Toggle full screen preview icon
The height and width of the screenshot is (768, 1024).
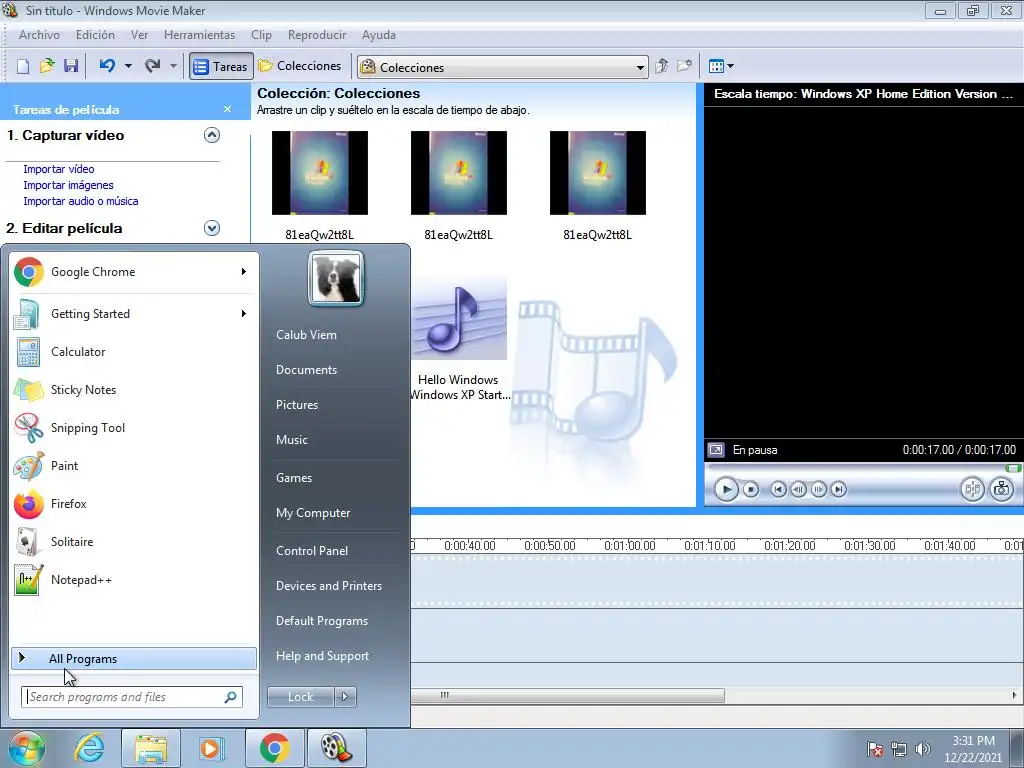(716, 450)
